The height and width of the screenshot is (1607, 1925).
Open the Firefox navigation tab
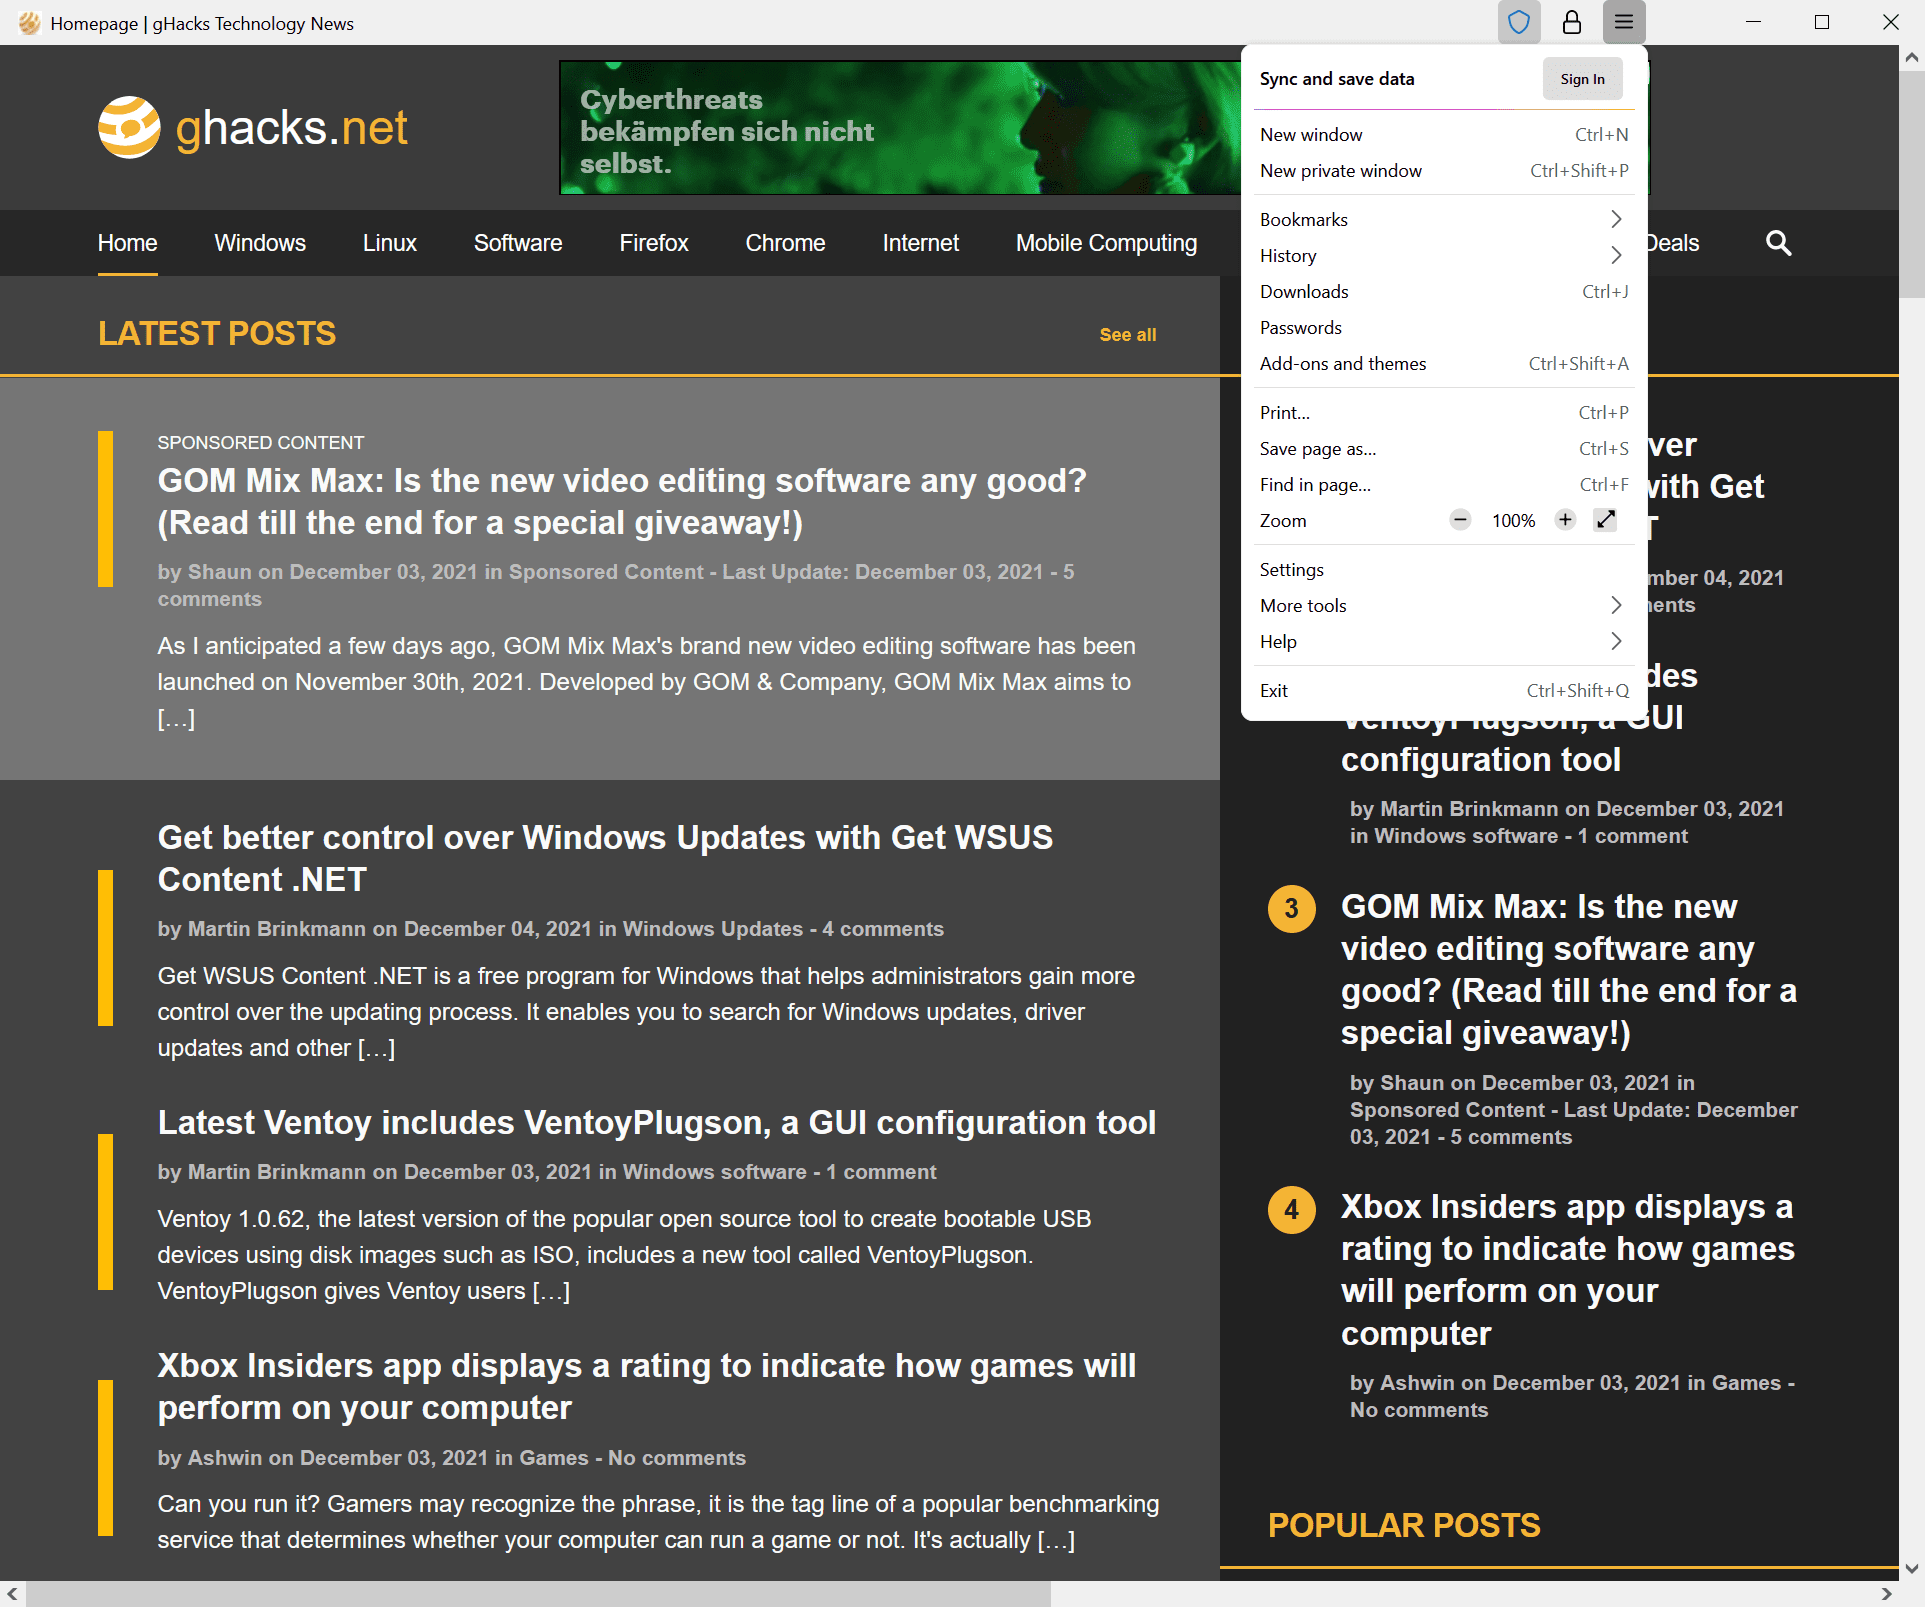click(x=654, y=243)
